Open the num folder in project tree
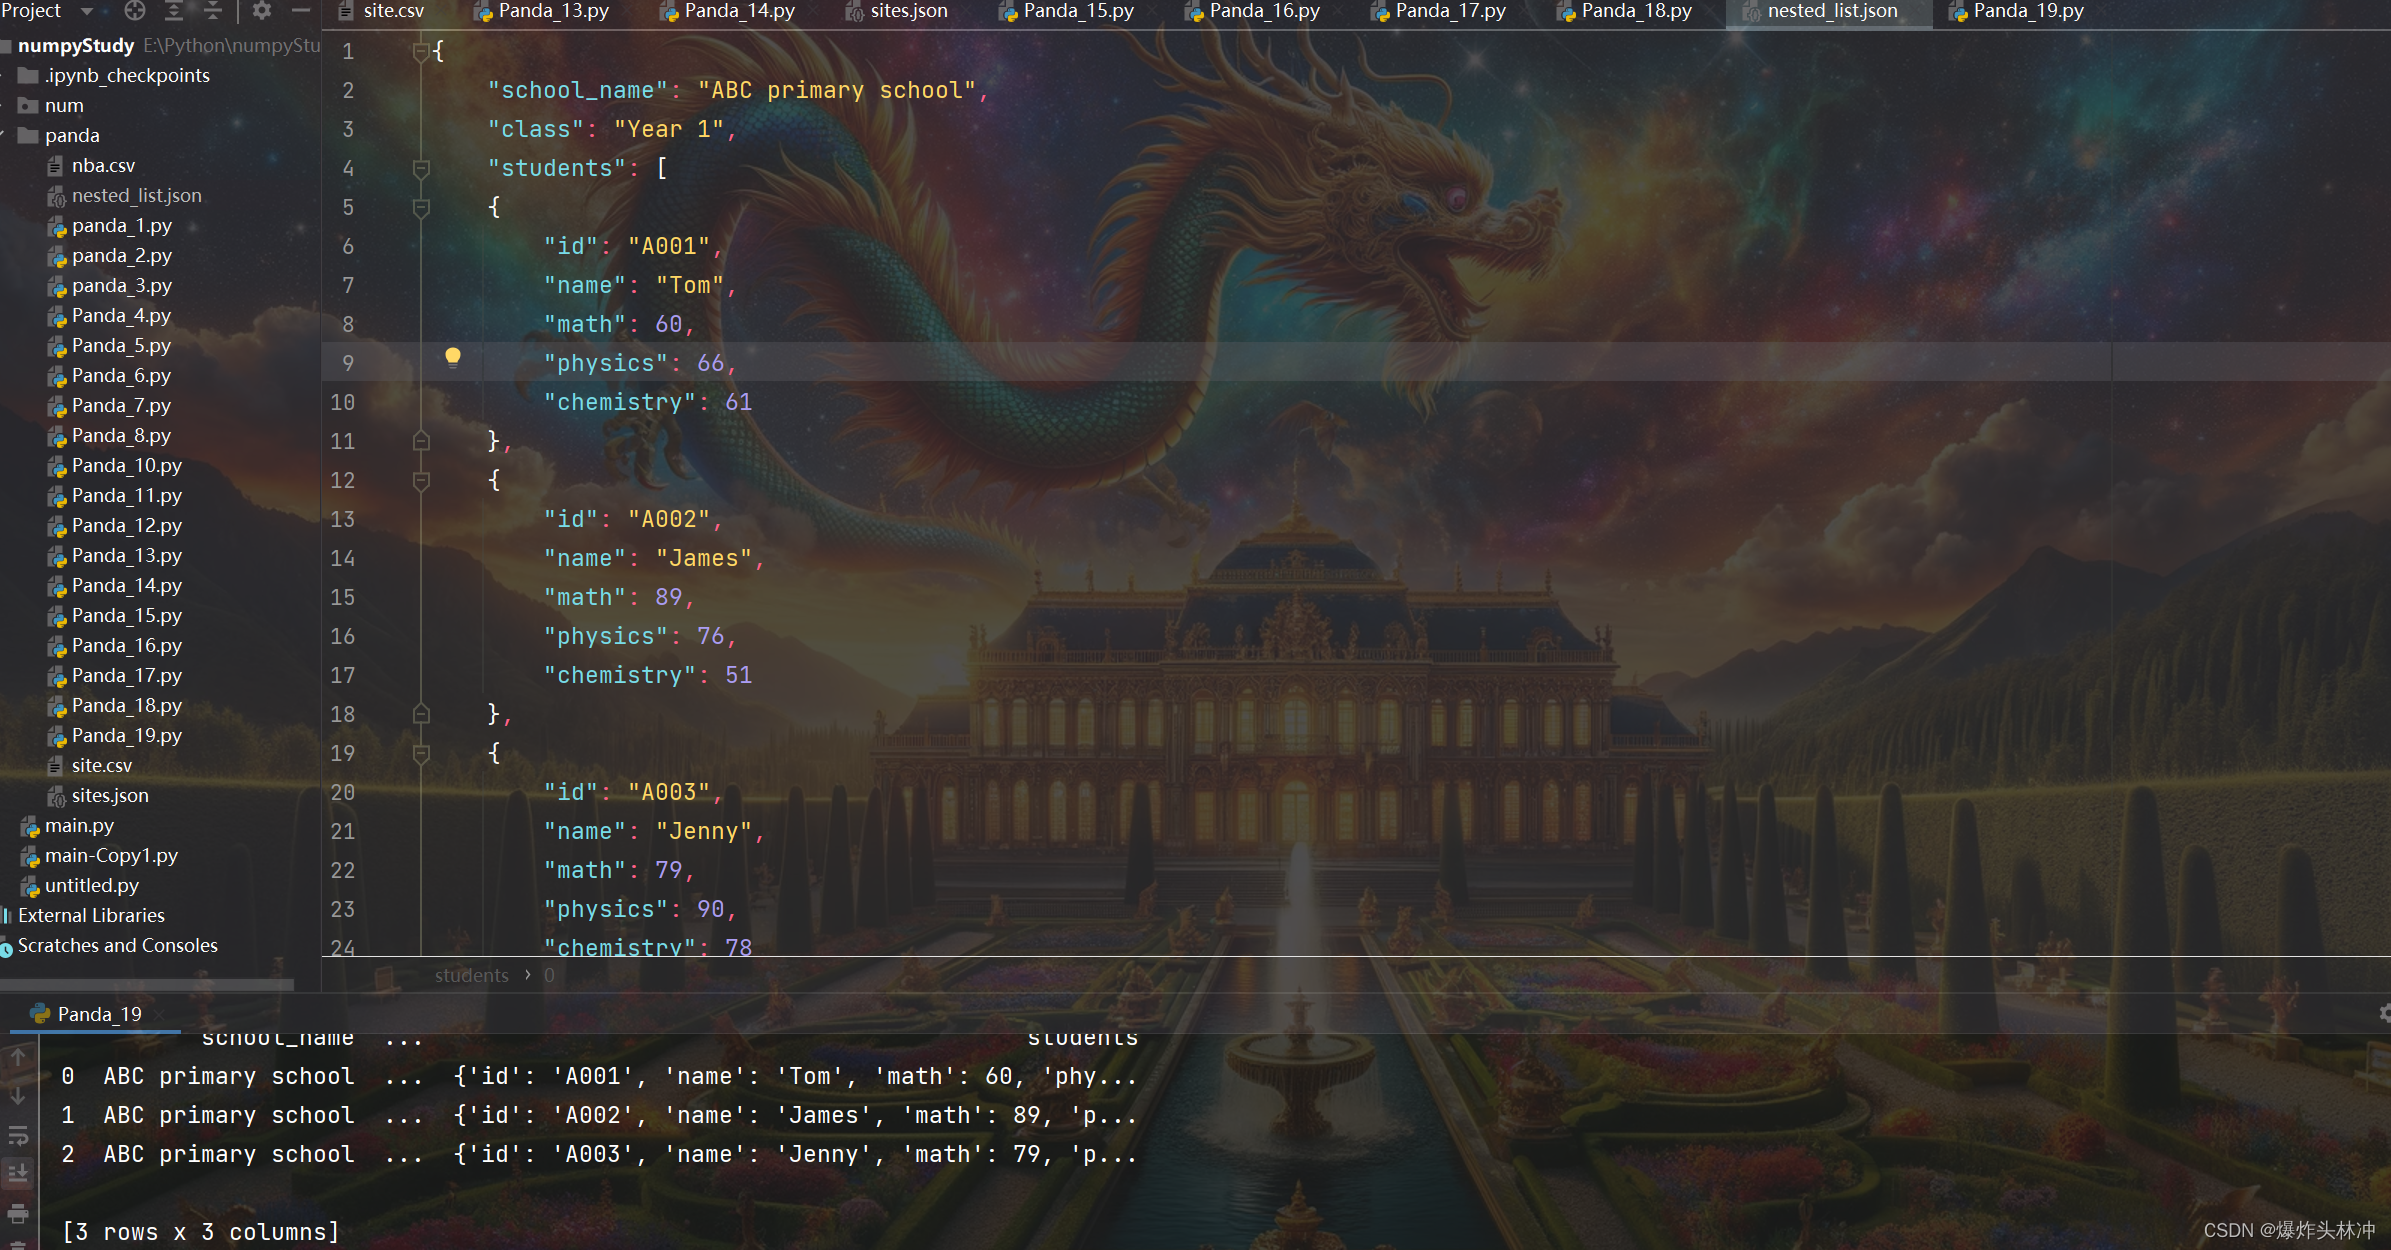This screenshot has width=2391, height=1250. [64, 105]
